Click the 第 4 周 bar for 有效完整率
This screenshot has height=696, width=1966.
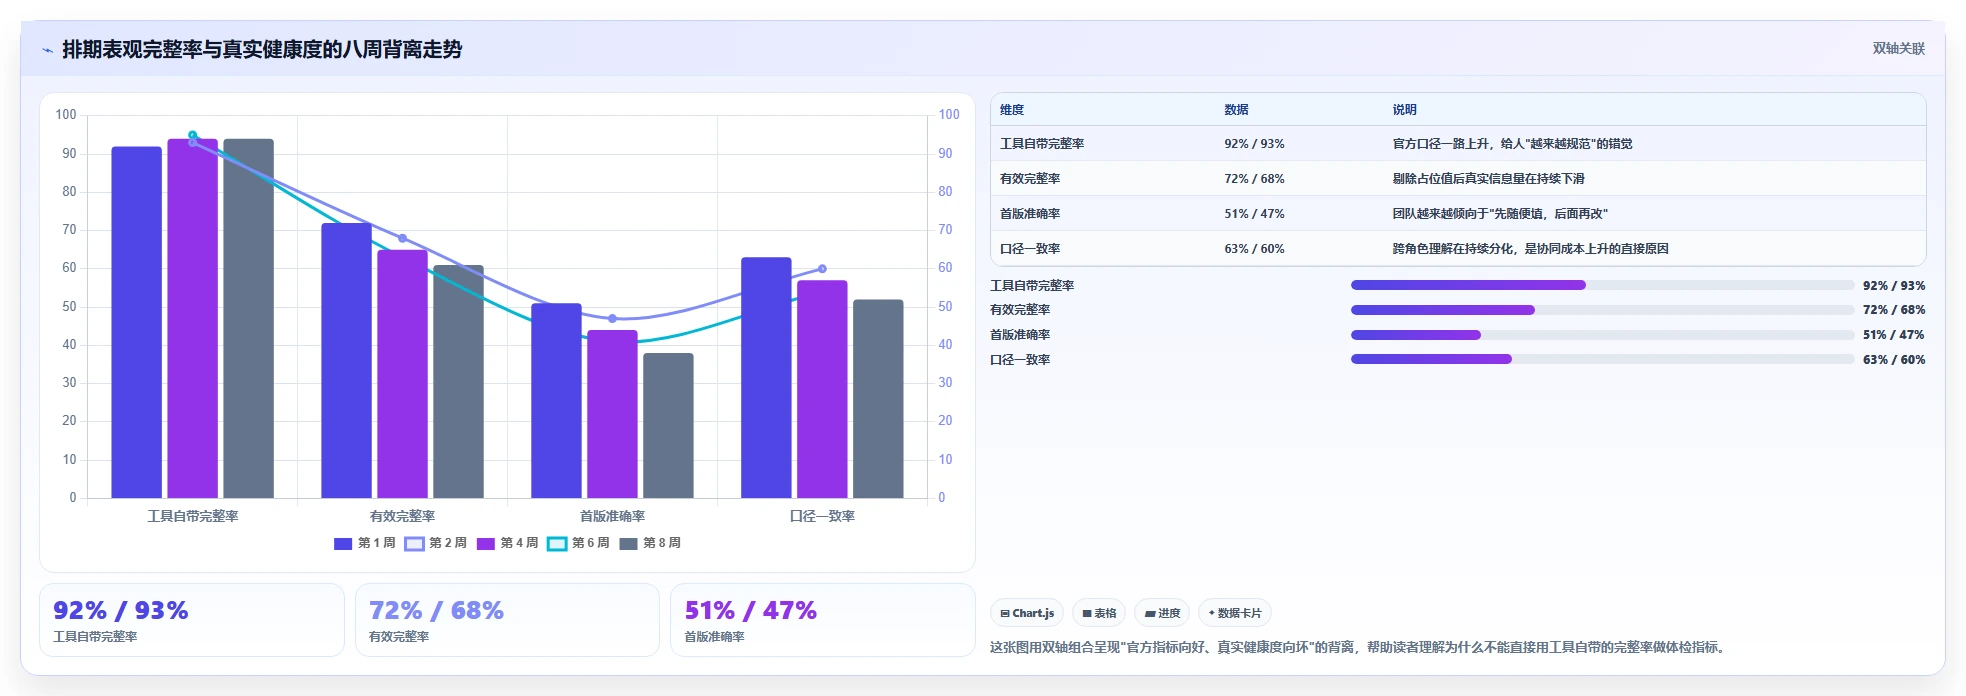tap(403, 374)
